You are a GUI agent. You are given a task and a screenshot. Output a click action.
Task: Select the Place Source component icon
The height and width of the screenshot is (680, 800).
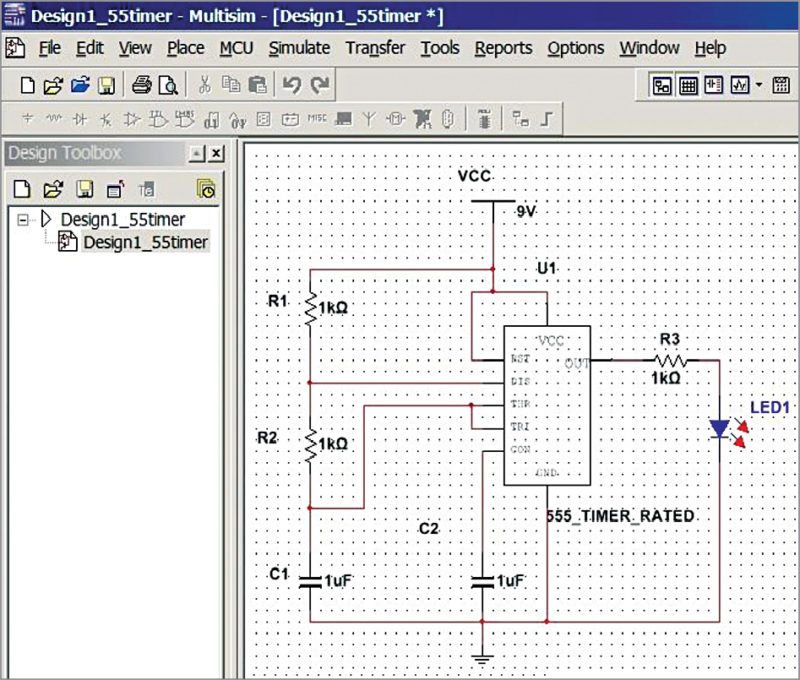(26, 117)
